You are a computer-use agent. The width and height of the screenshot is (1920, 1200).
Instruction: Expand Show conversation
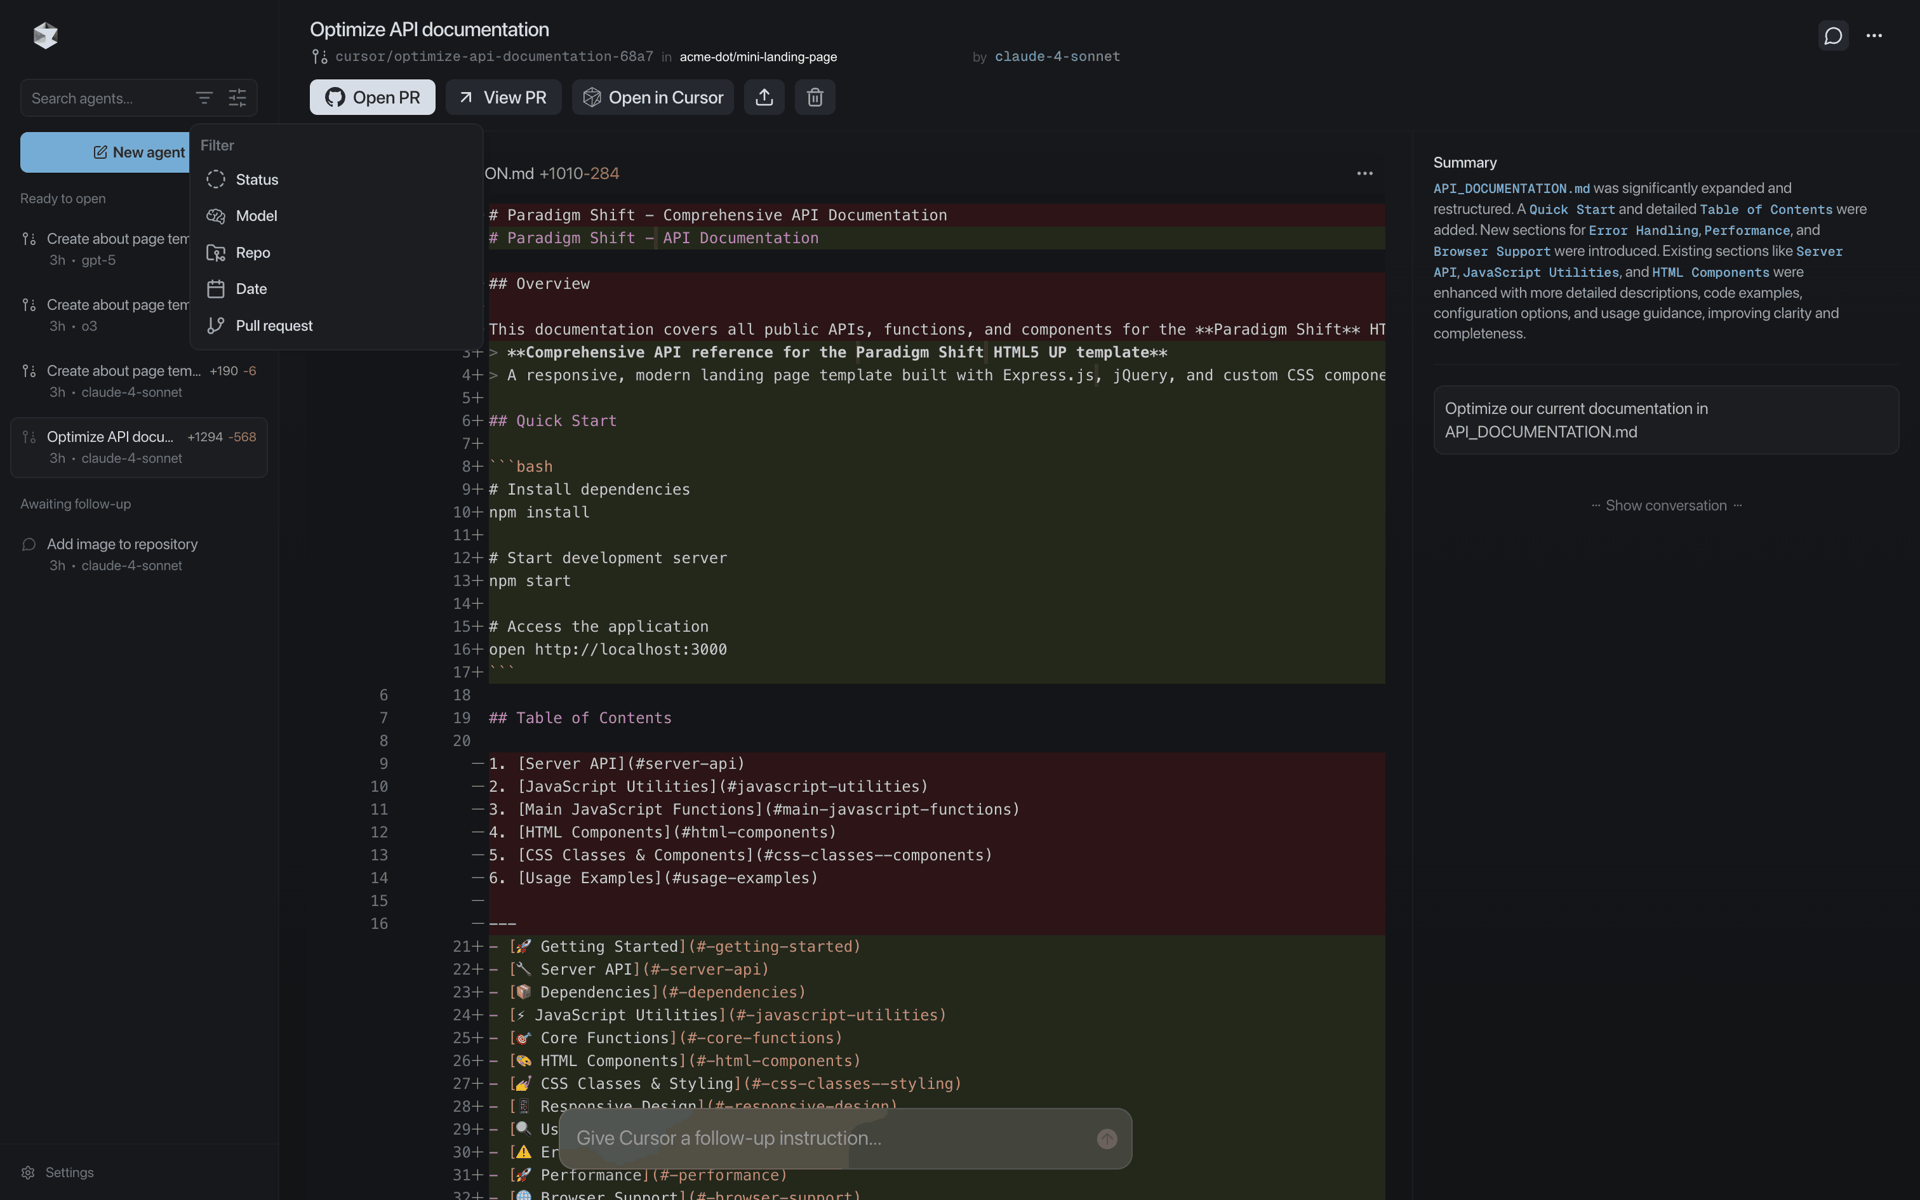(x=1666, y=506)
